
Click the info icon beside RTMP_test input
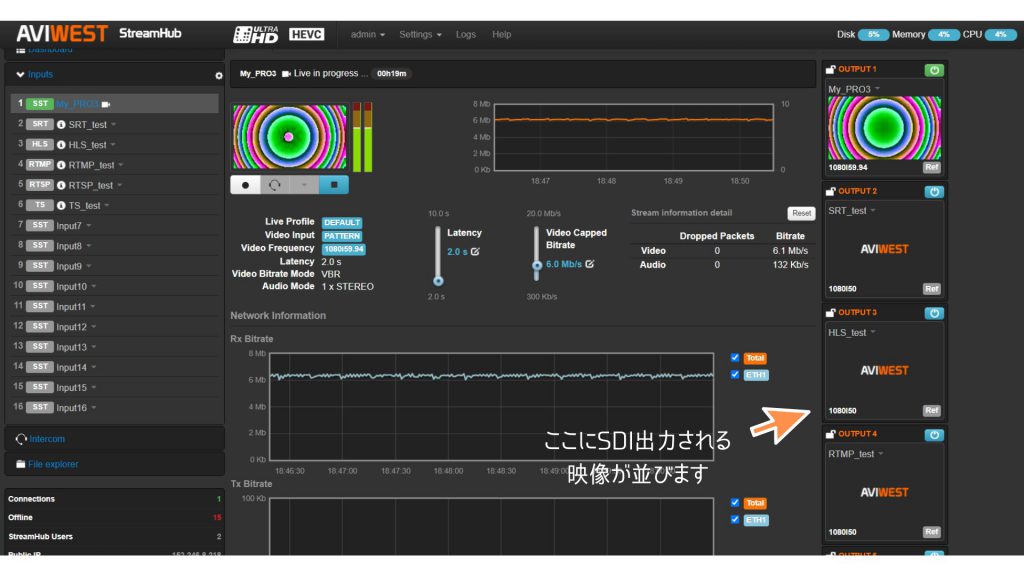[61, 165]
